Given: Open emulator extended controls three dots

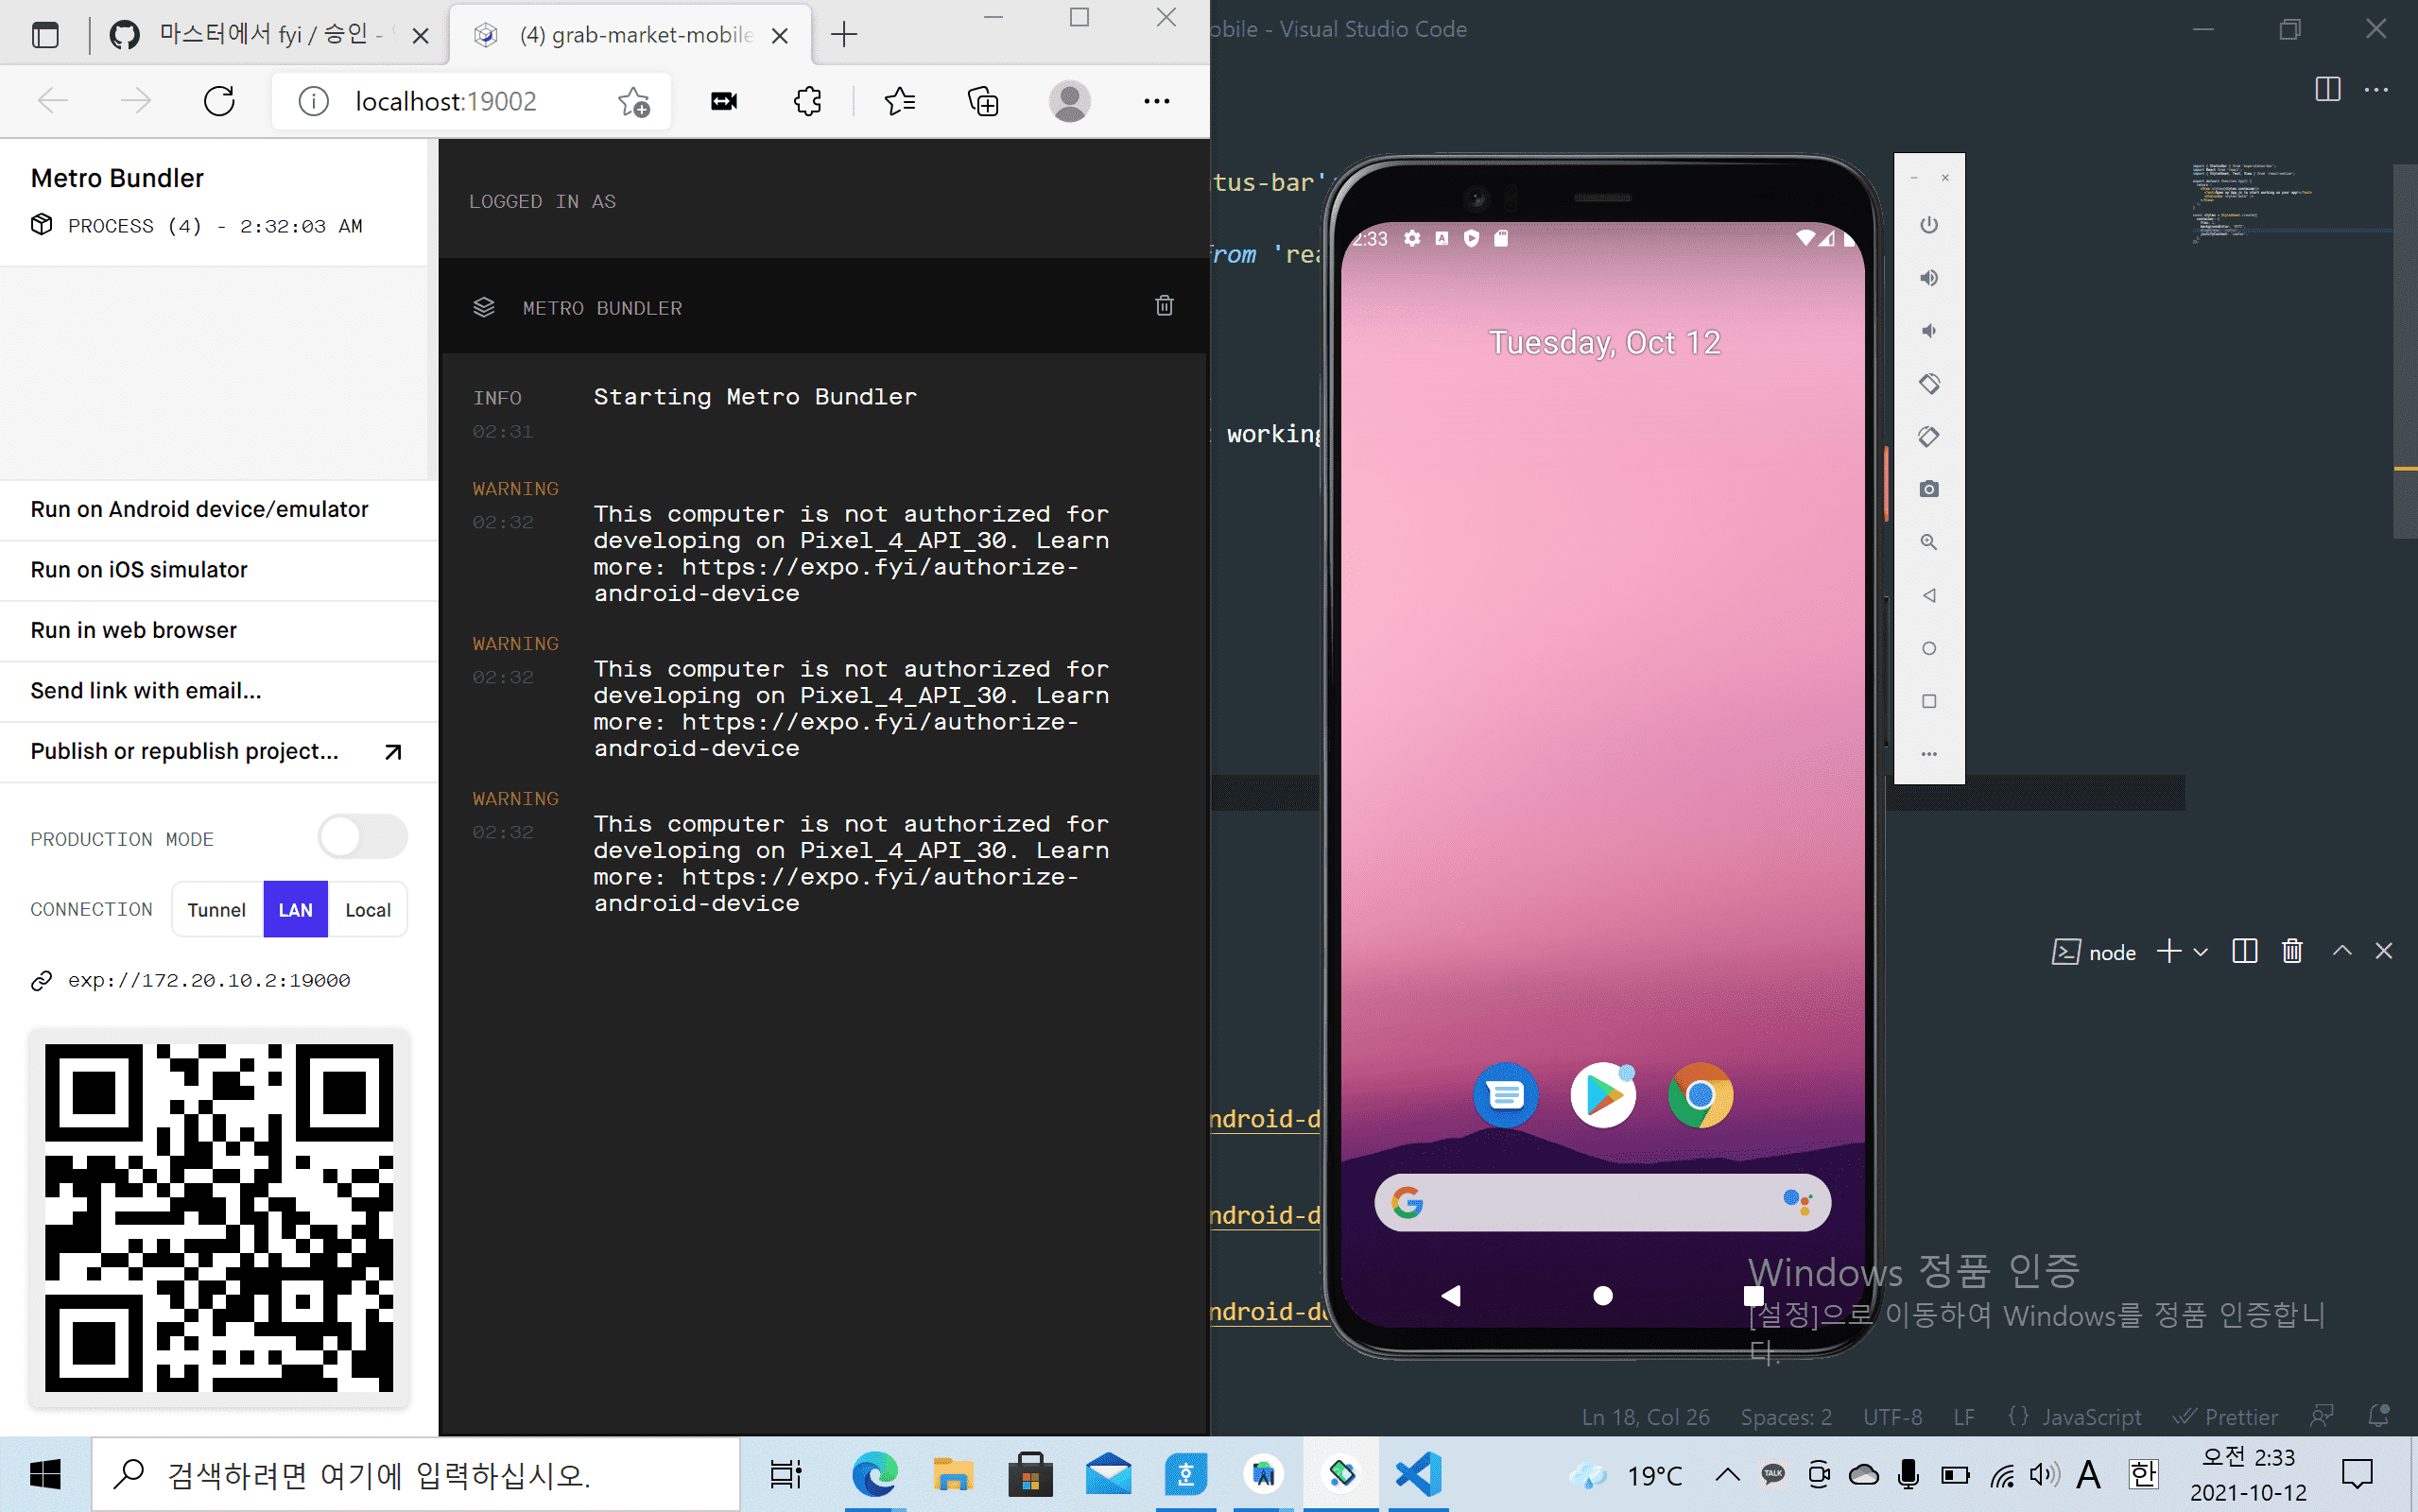Looking at the screenshot, I should pos(1929,754).
